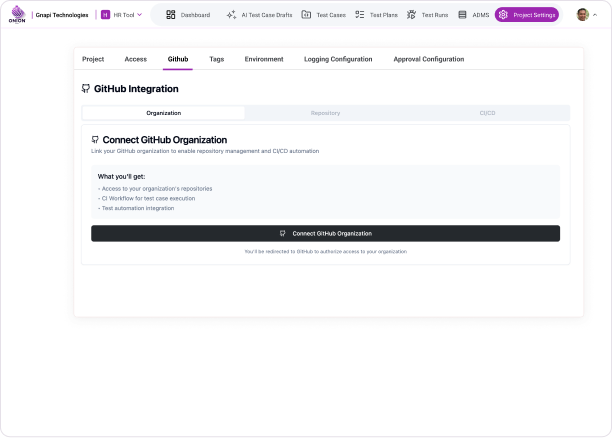Click the Test Cases folder icon
Screen dimensions: 612x438
click(x=306, y=15)
